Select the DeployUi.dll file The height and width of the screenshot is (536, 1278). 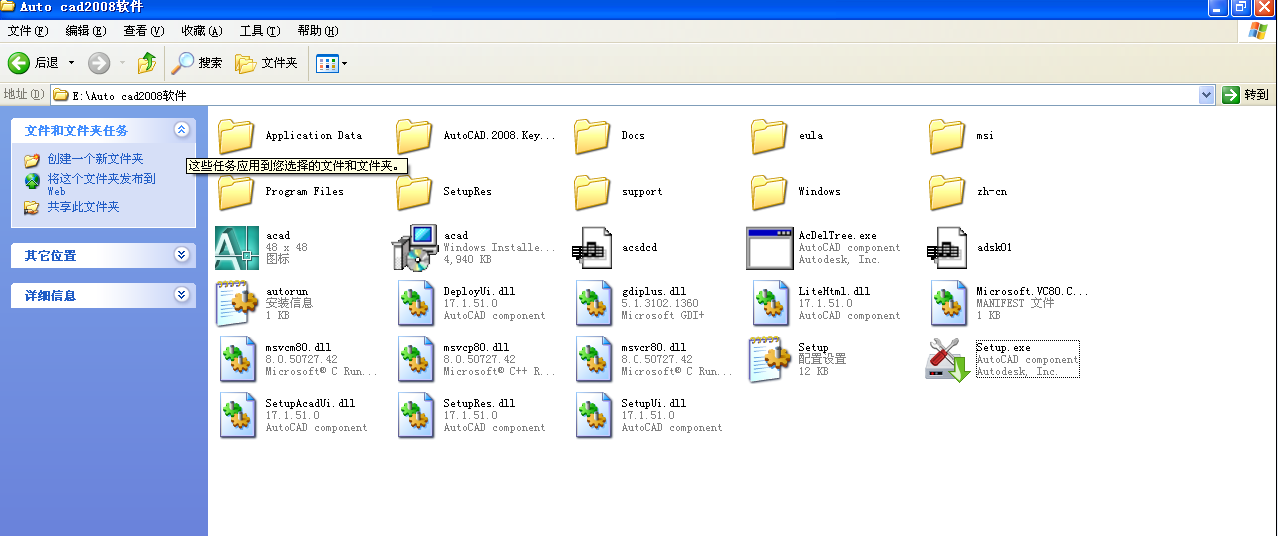[472, 304]
